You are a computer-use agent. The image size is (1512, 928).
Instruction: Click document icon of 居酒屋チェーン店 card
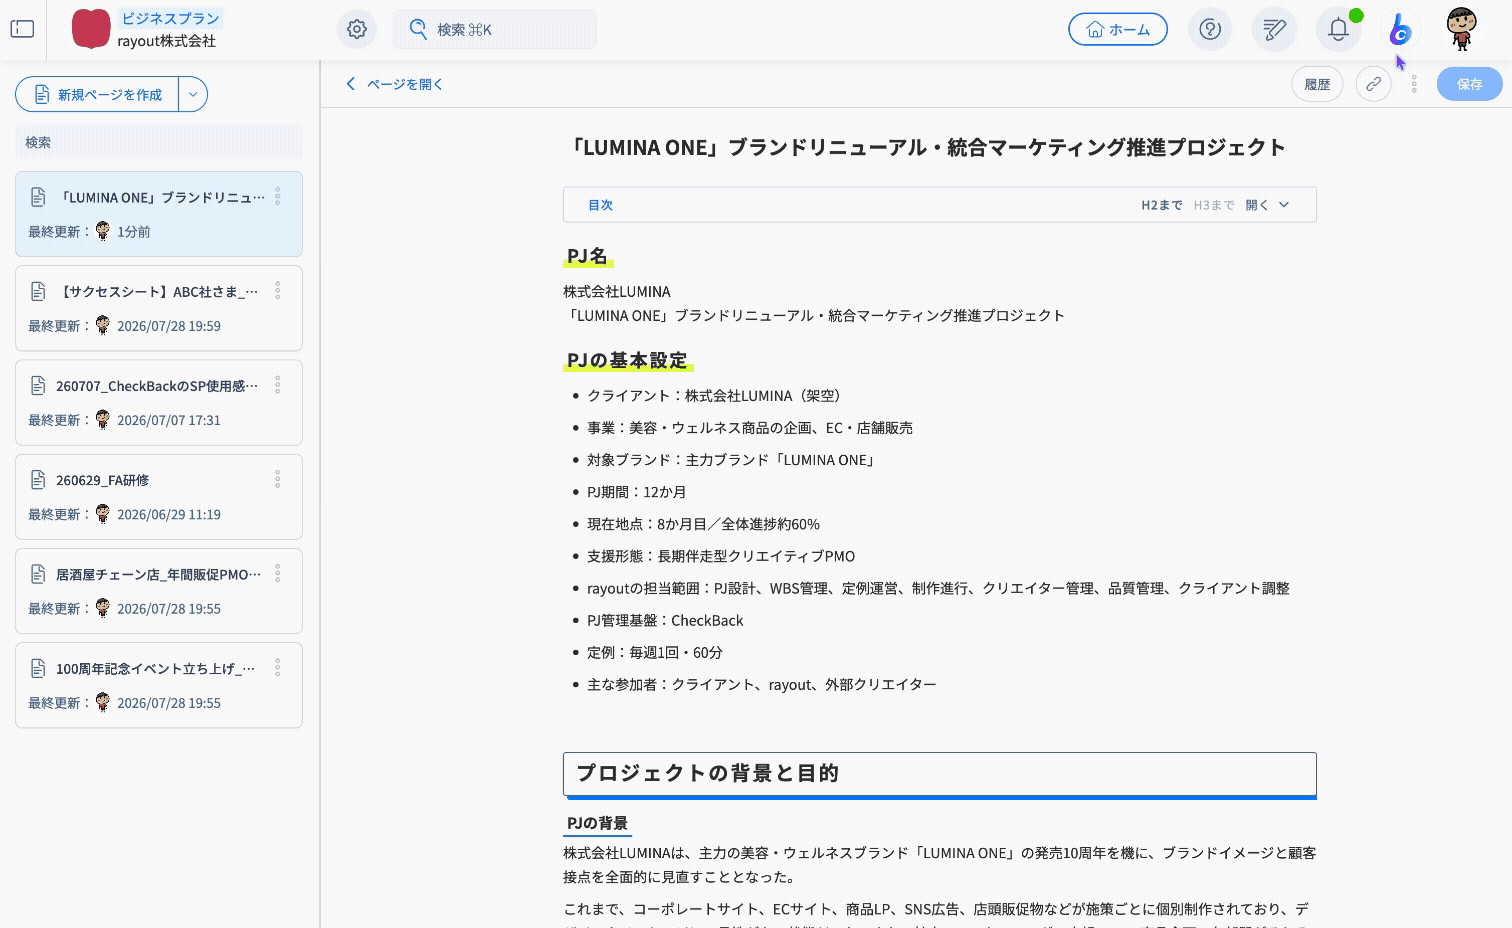38,574
